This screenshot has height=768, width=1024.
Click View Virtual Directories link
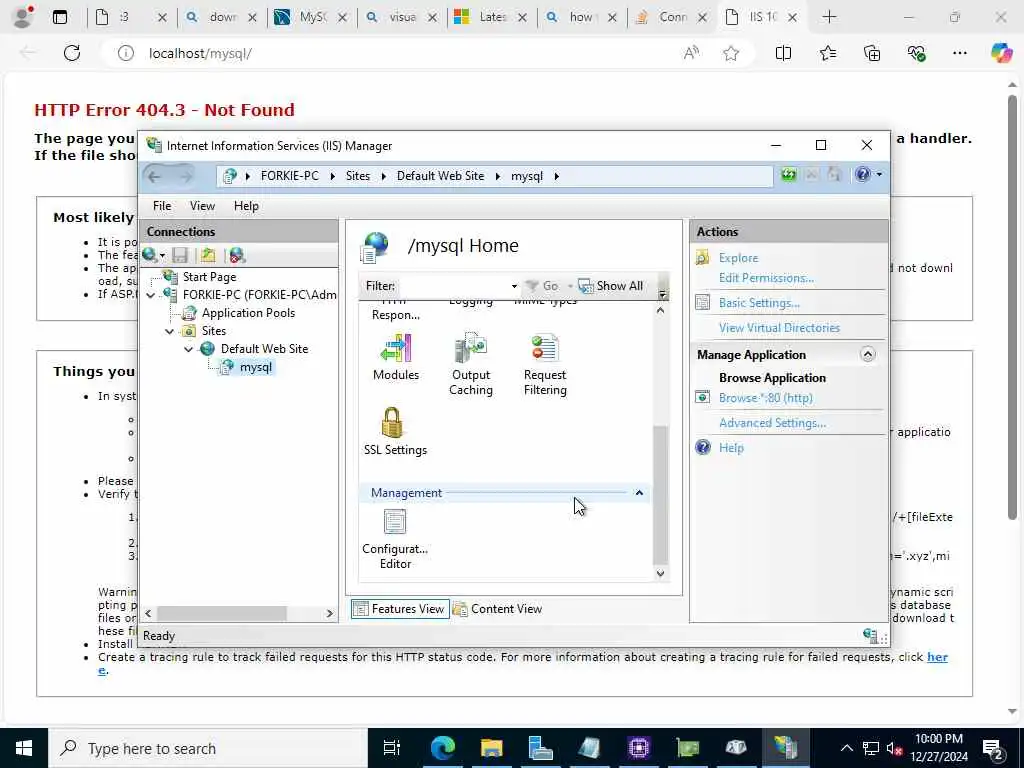point(779,328)
